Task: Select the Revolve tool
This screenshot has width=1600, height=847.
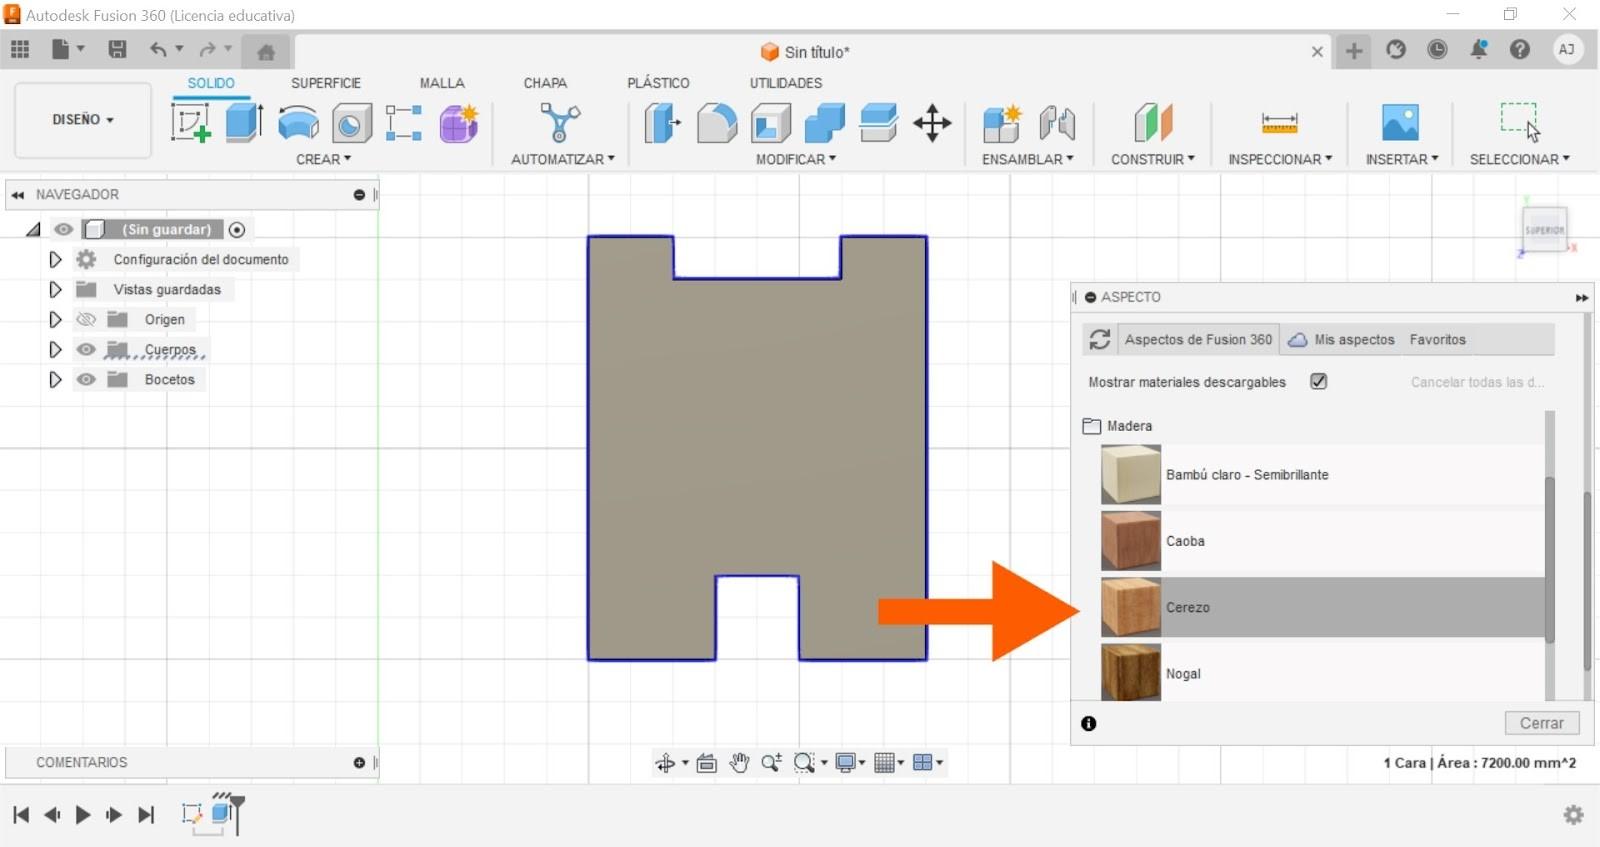Action: click(298, 123)
